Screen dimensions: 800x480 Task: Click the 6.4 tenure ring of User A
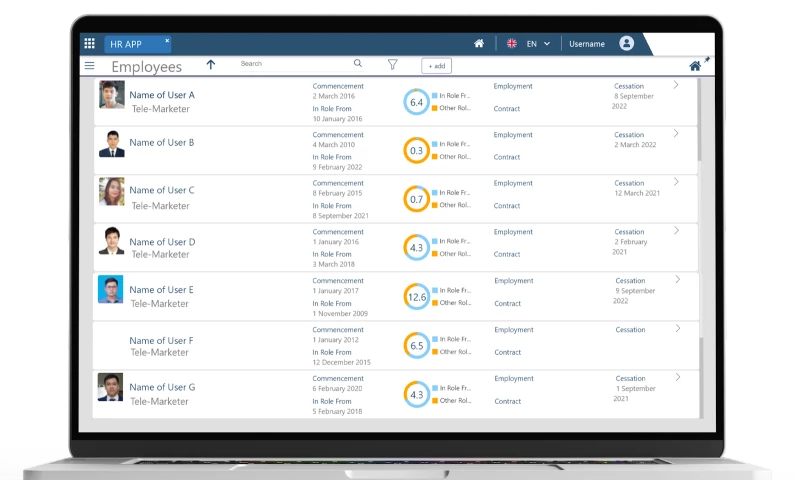click(x=416, y=102)
